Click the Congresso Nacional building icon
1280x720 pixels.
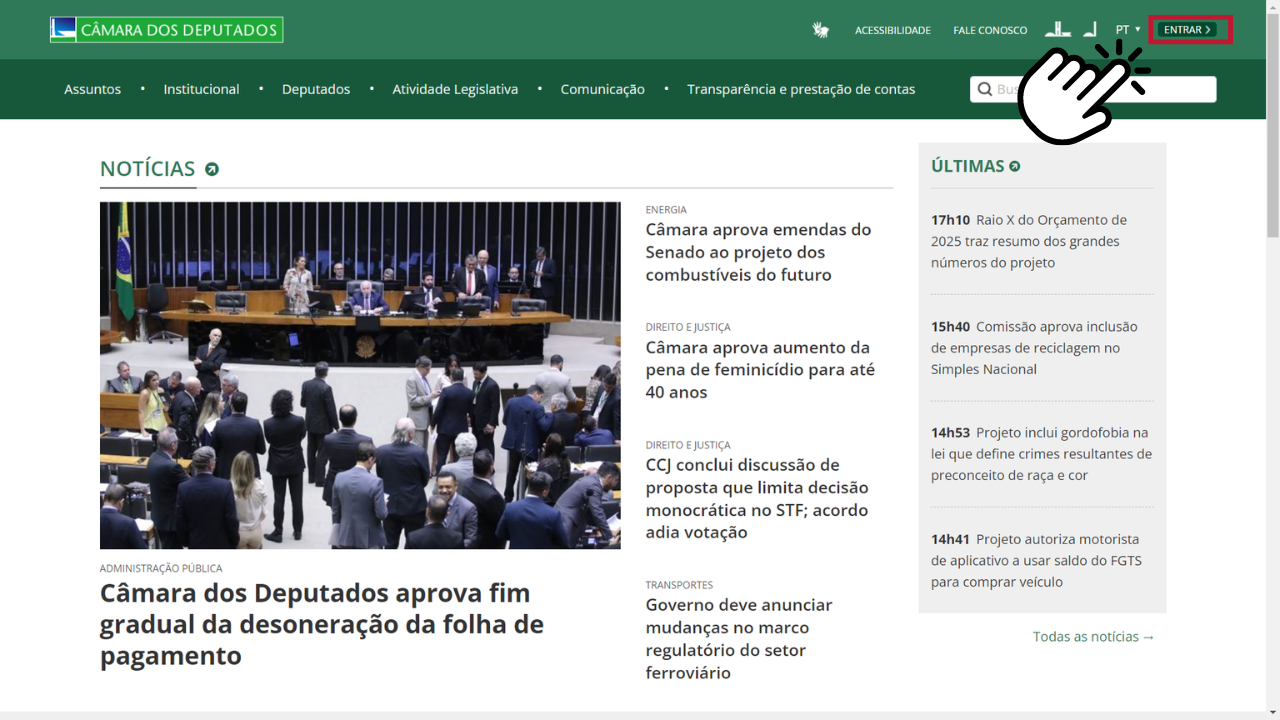tap(1058, 29)
